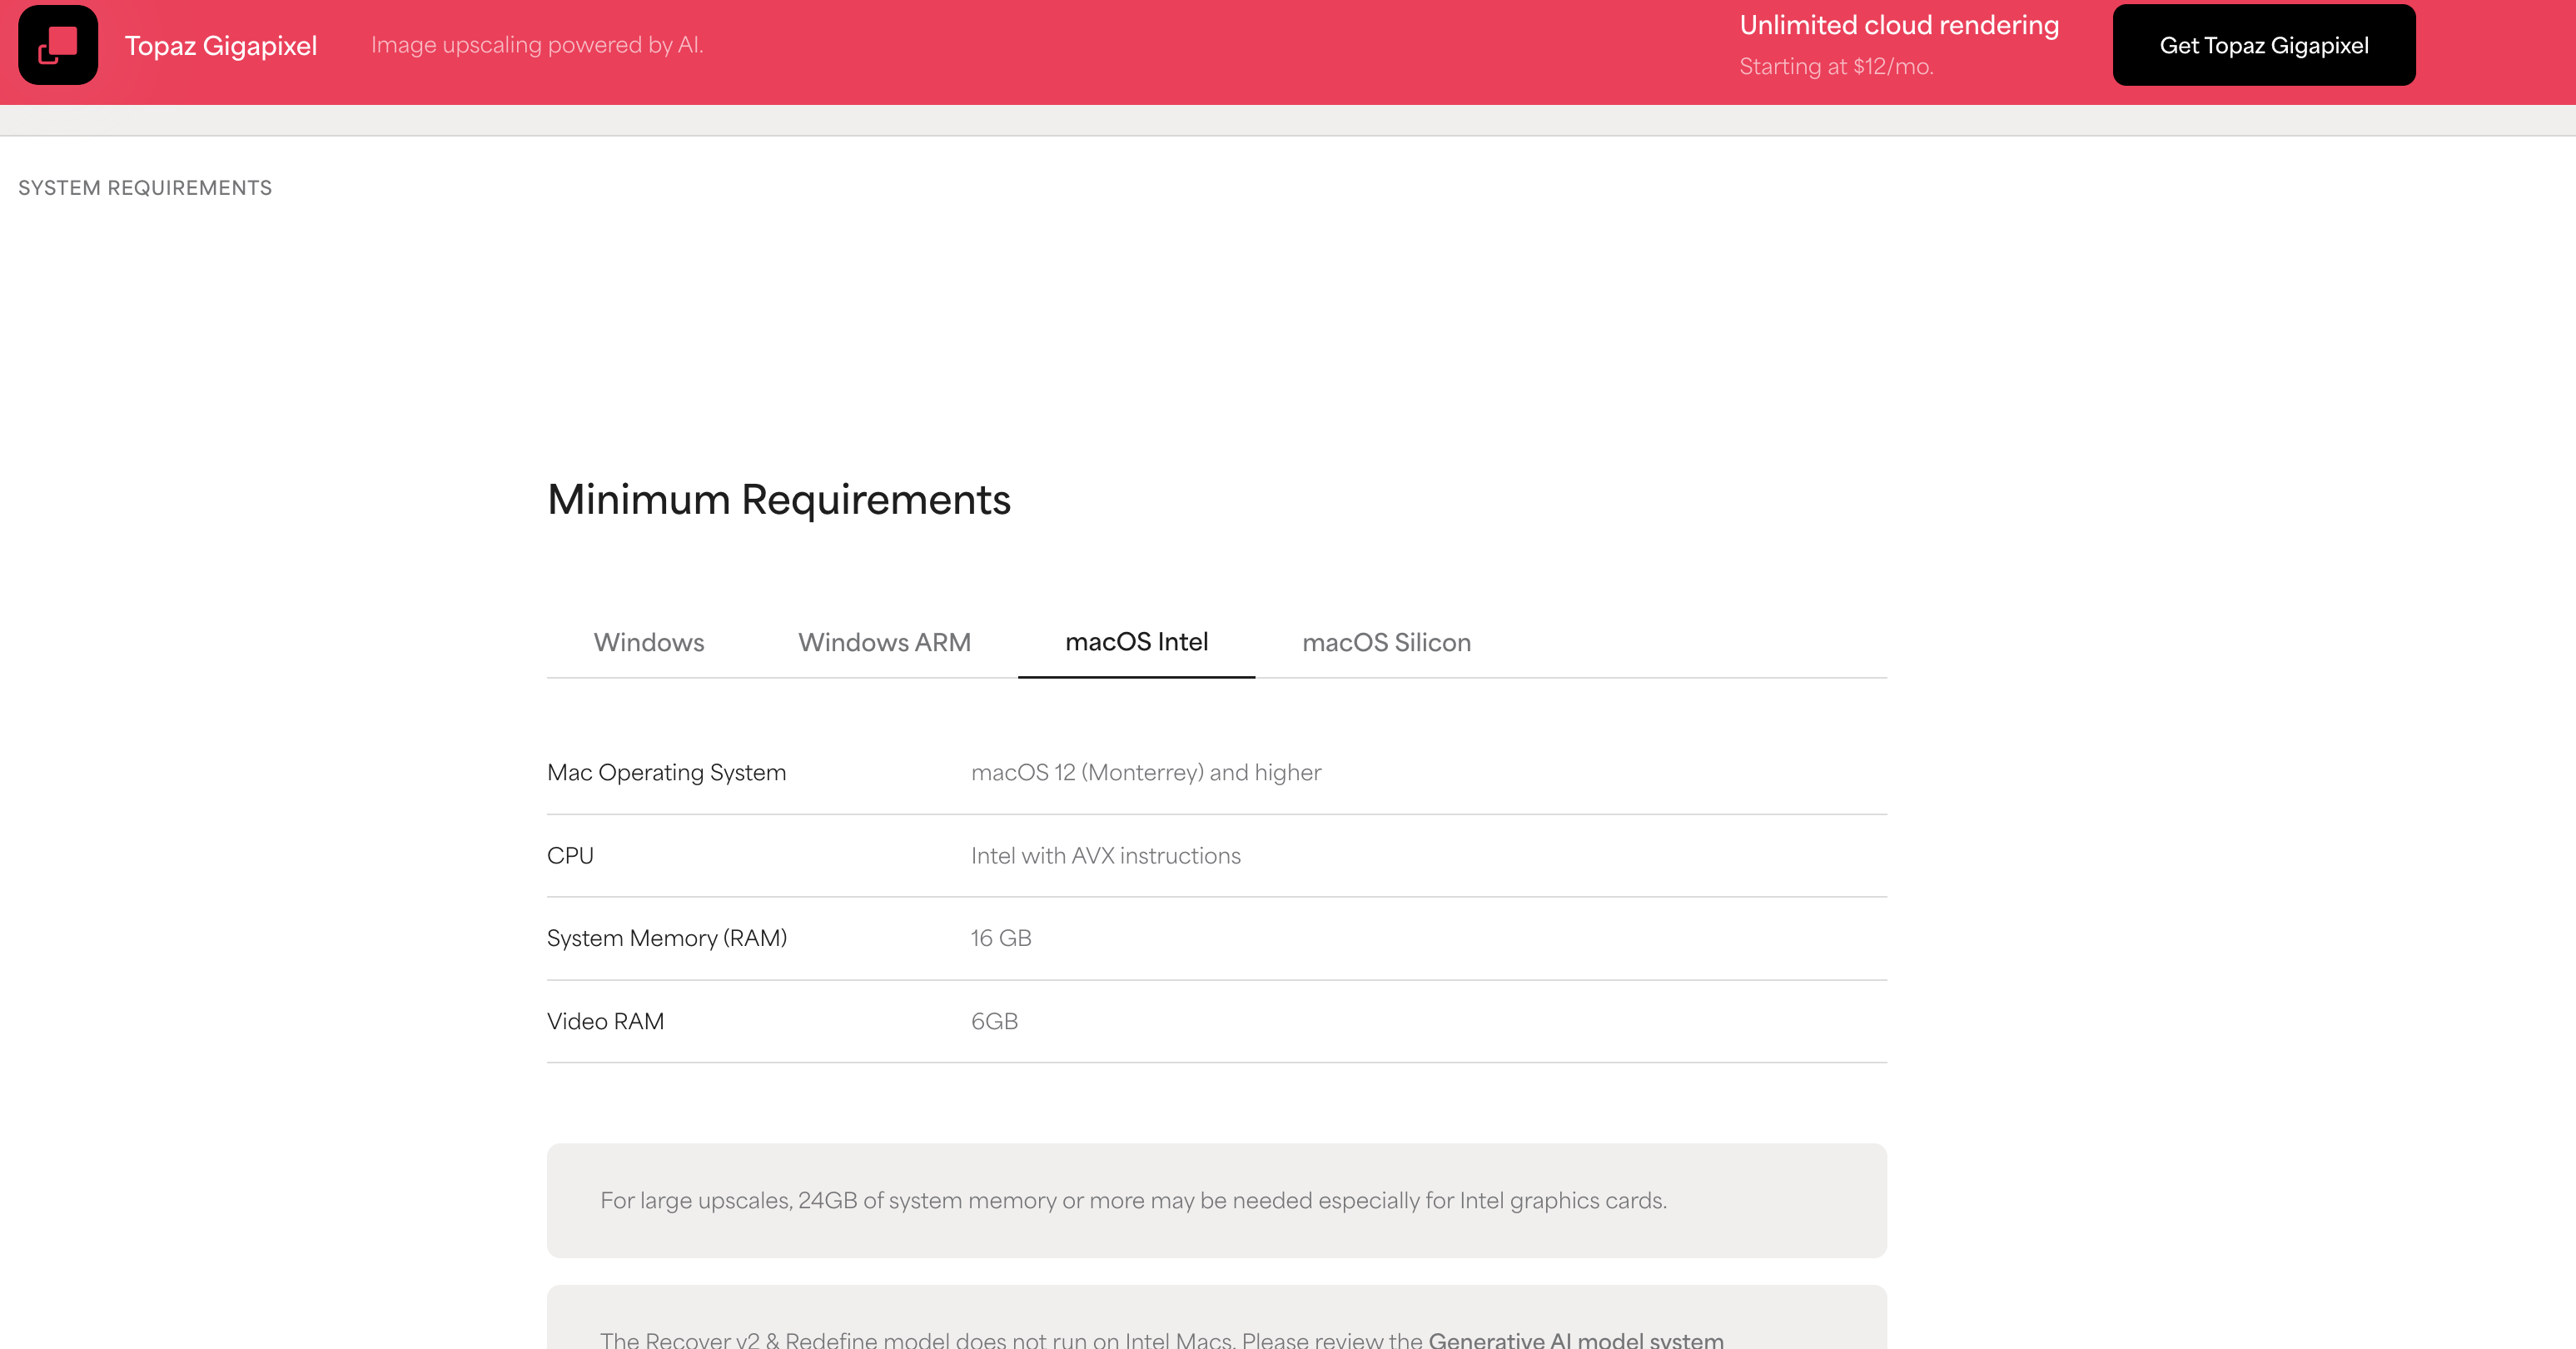
Task: Click the macOS 12 Monterrey value text
Action: click(1145, 772)
